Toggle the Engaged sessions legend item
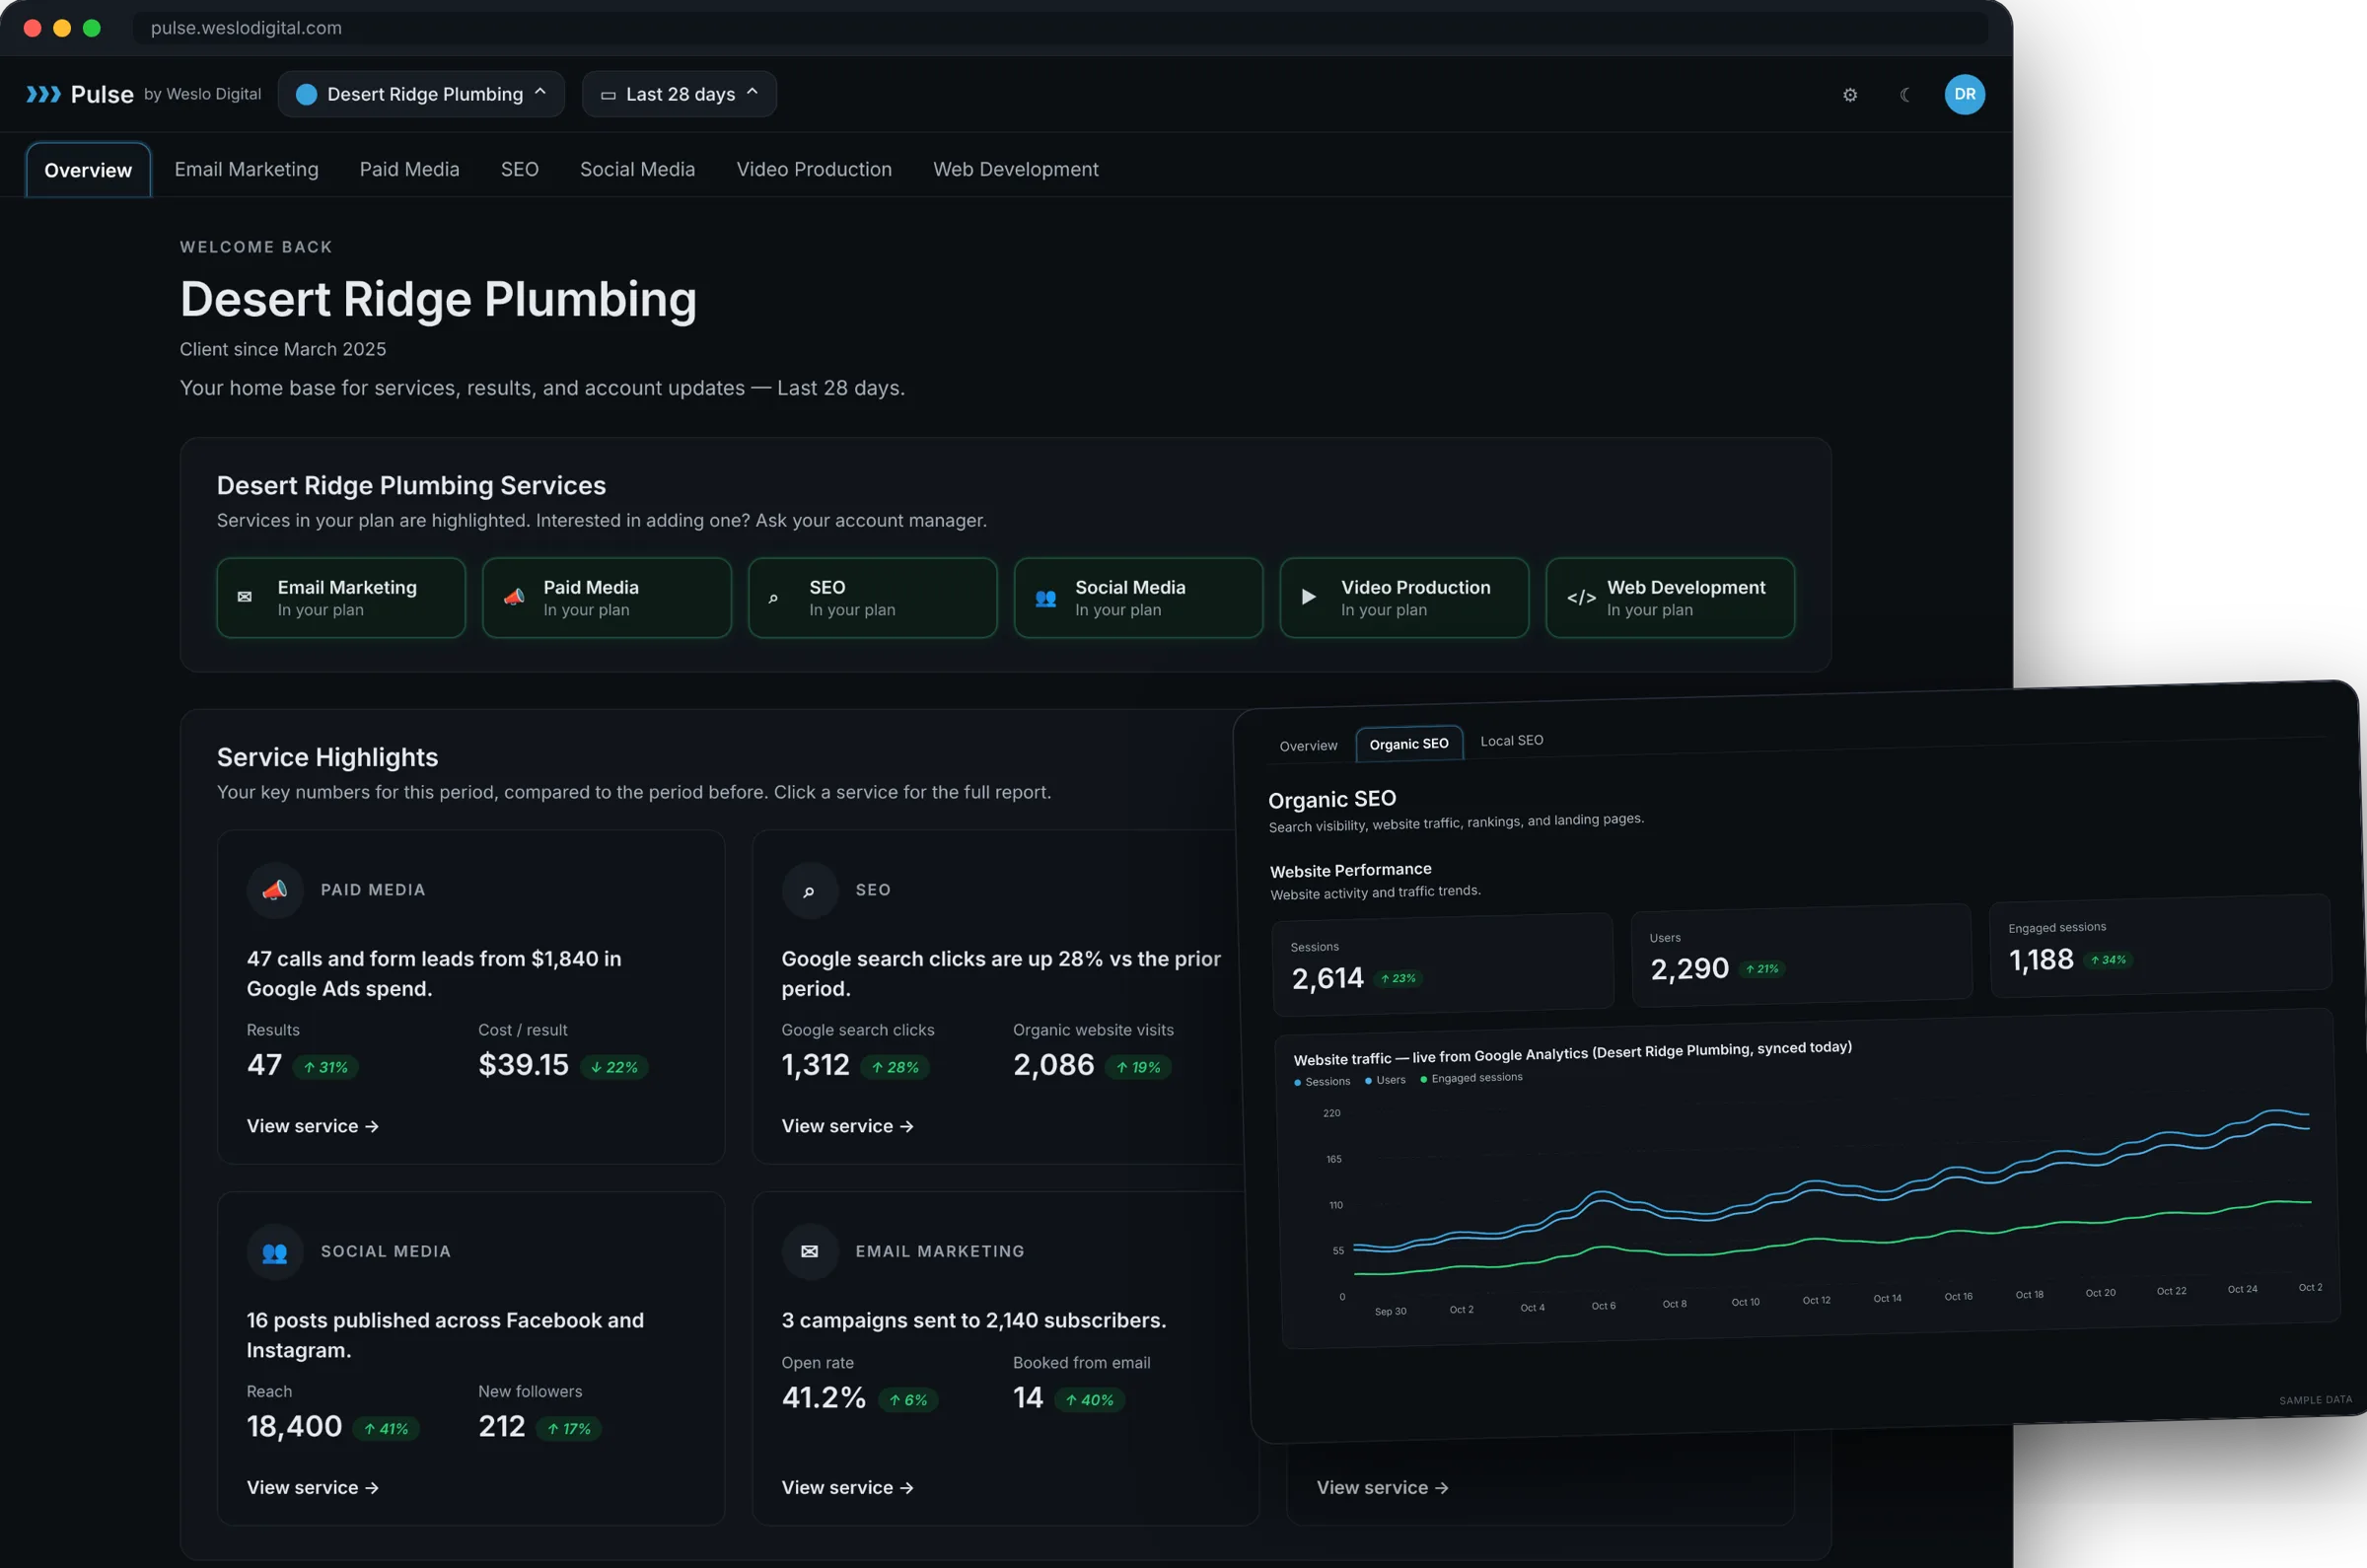The width and height of the screenshot is (2367, 1568). coord(1471,1078)
